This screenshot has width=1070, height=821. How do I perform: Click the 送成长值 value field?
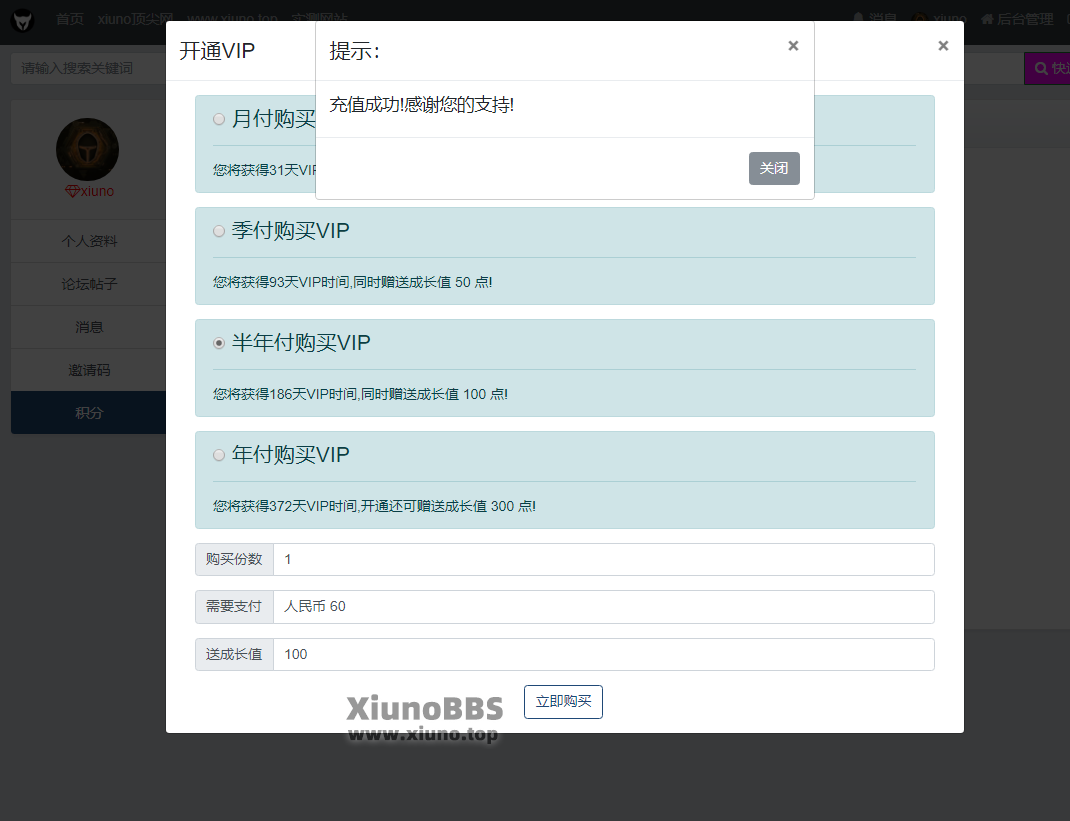pos(603,654)
